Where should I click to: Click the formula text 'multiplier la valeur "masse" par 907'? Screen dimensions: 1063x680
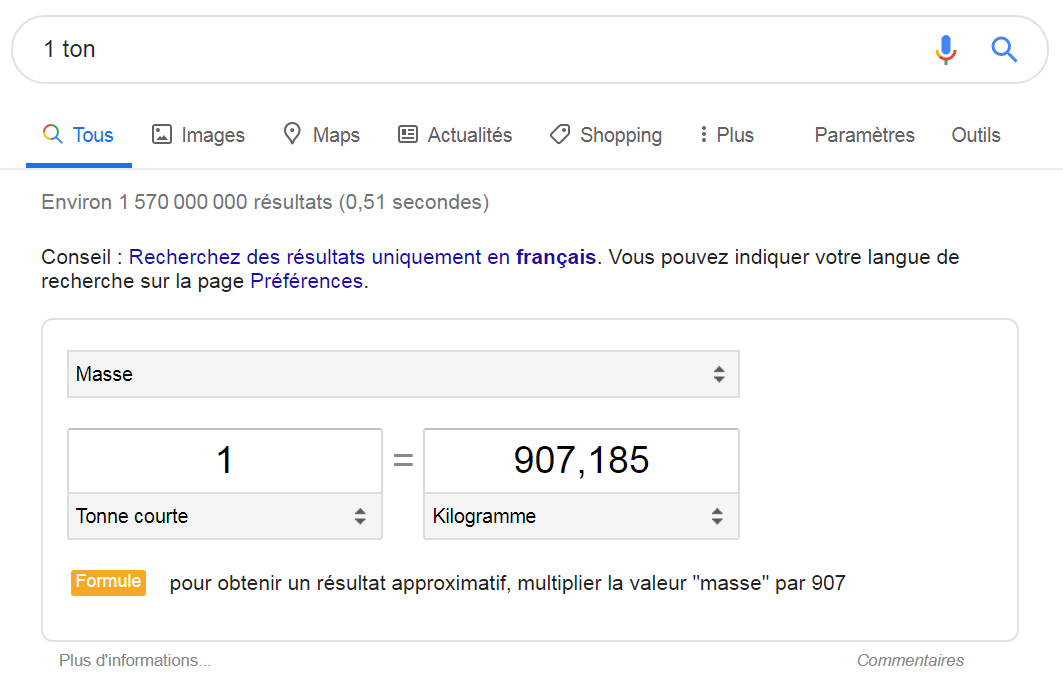pos(681,583)
